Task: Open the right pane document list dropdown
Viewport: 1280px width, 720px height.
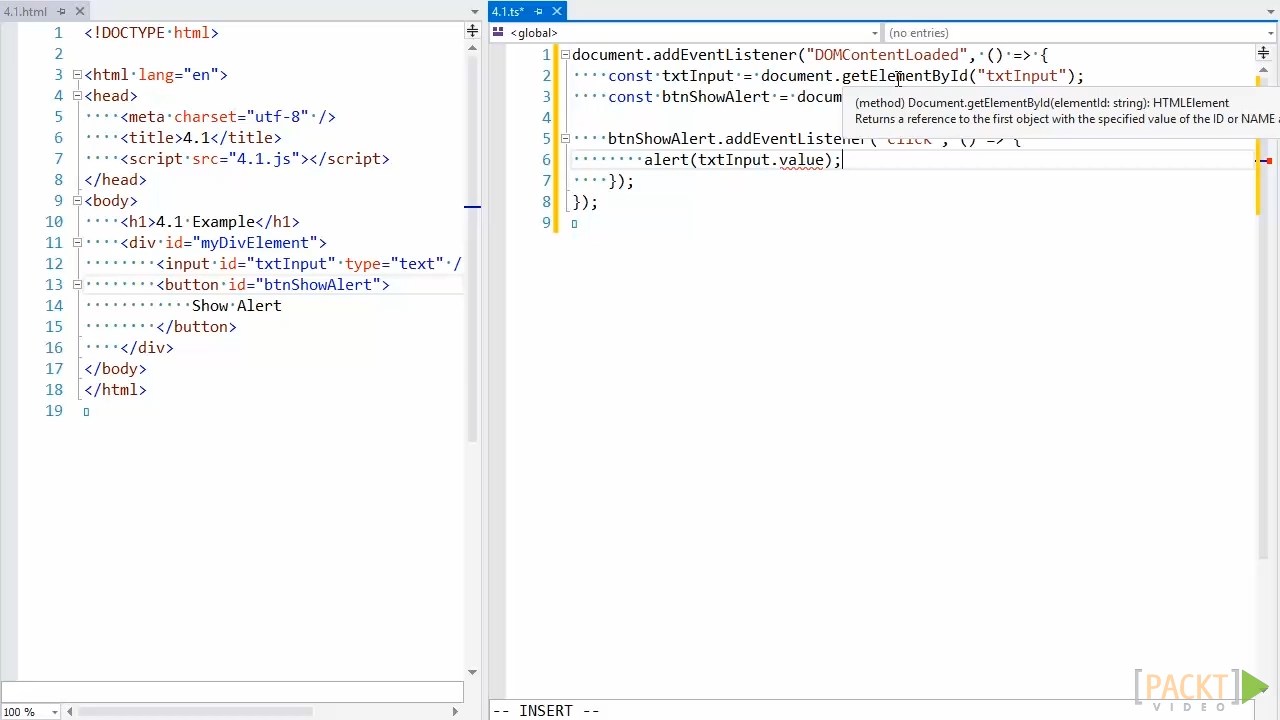Action: (1271, 12)
